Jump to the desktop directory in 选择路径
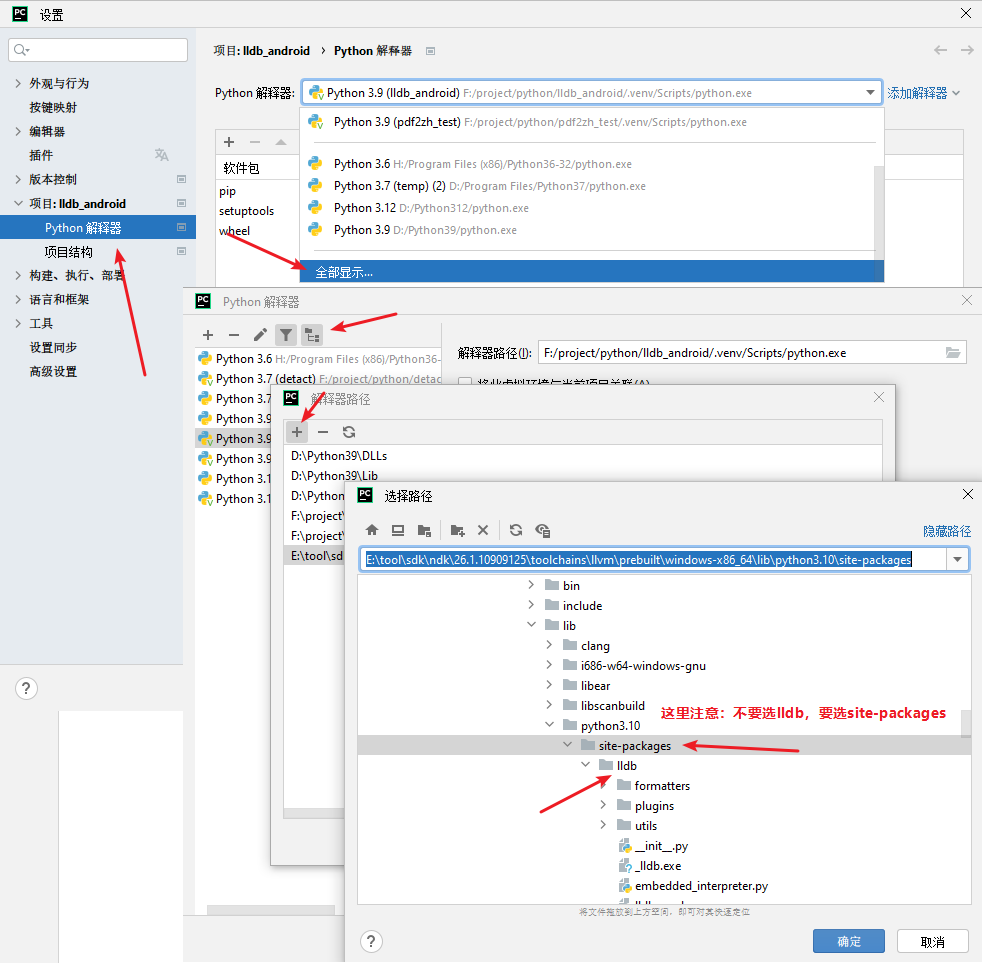This screenshot has width=982, height=963. [398, 530]
